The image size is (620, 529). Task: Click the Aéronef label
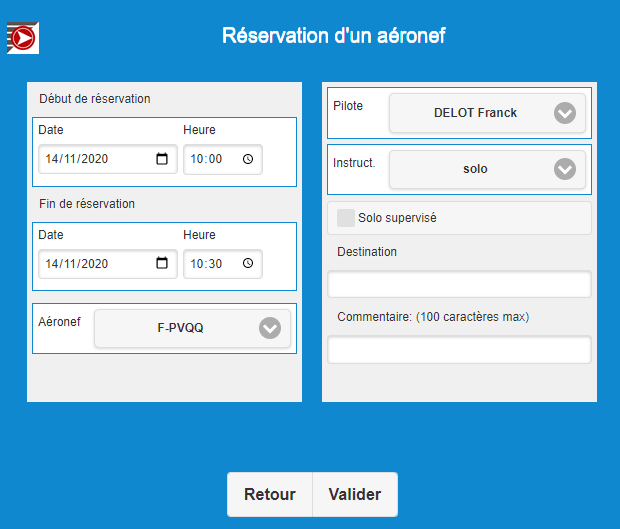[59, 321]
